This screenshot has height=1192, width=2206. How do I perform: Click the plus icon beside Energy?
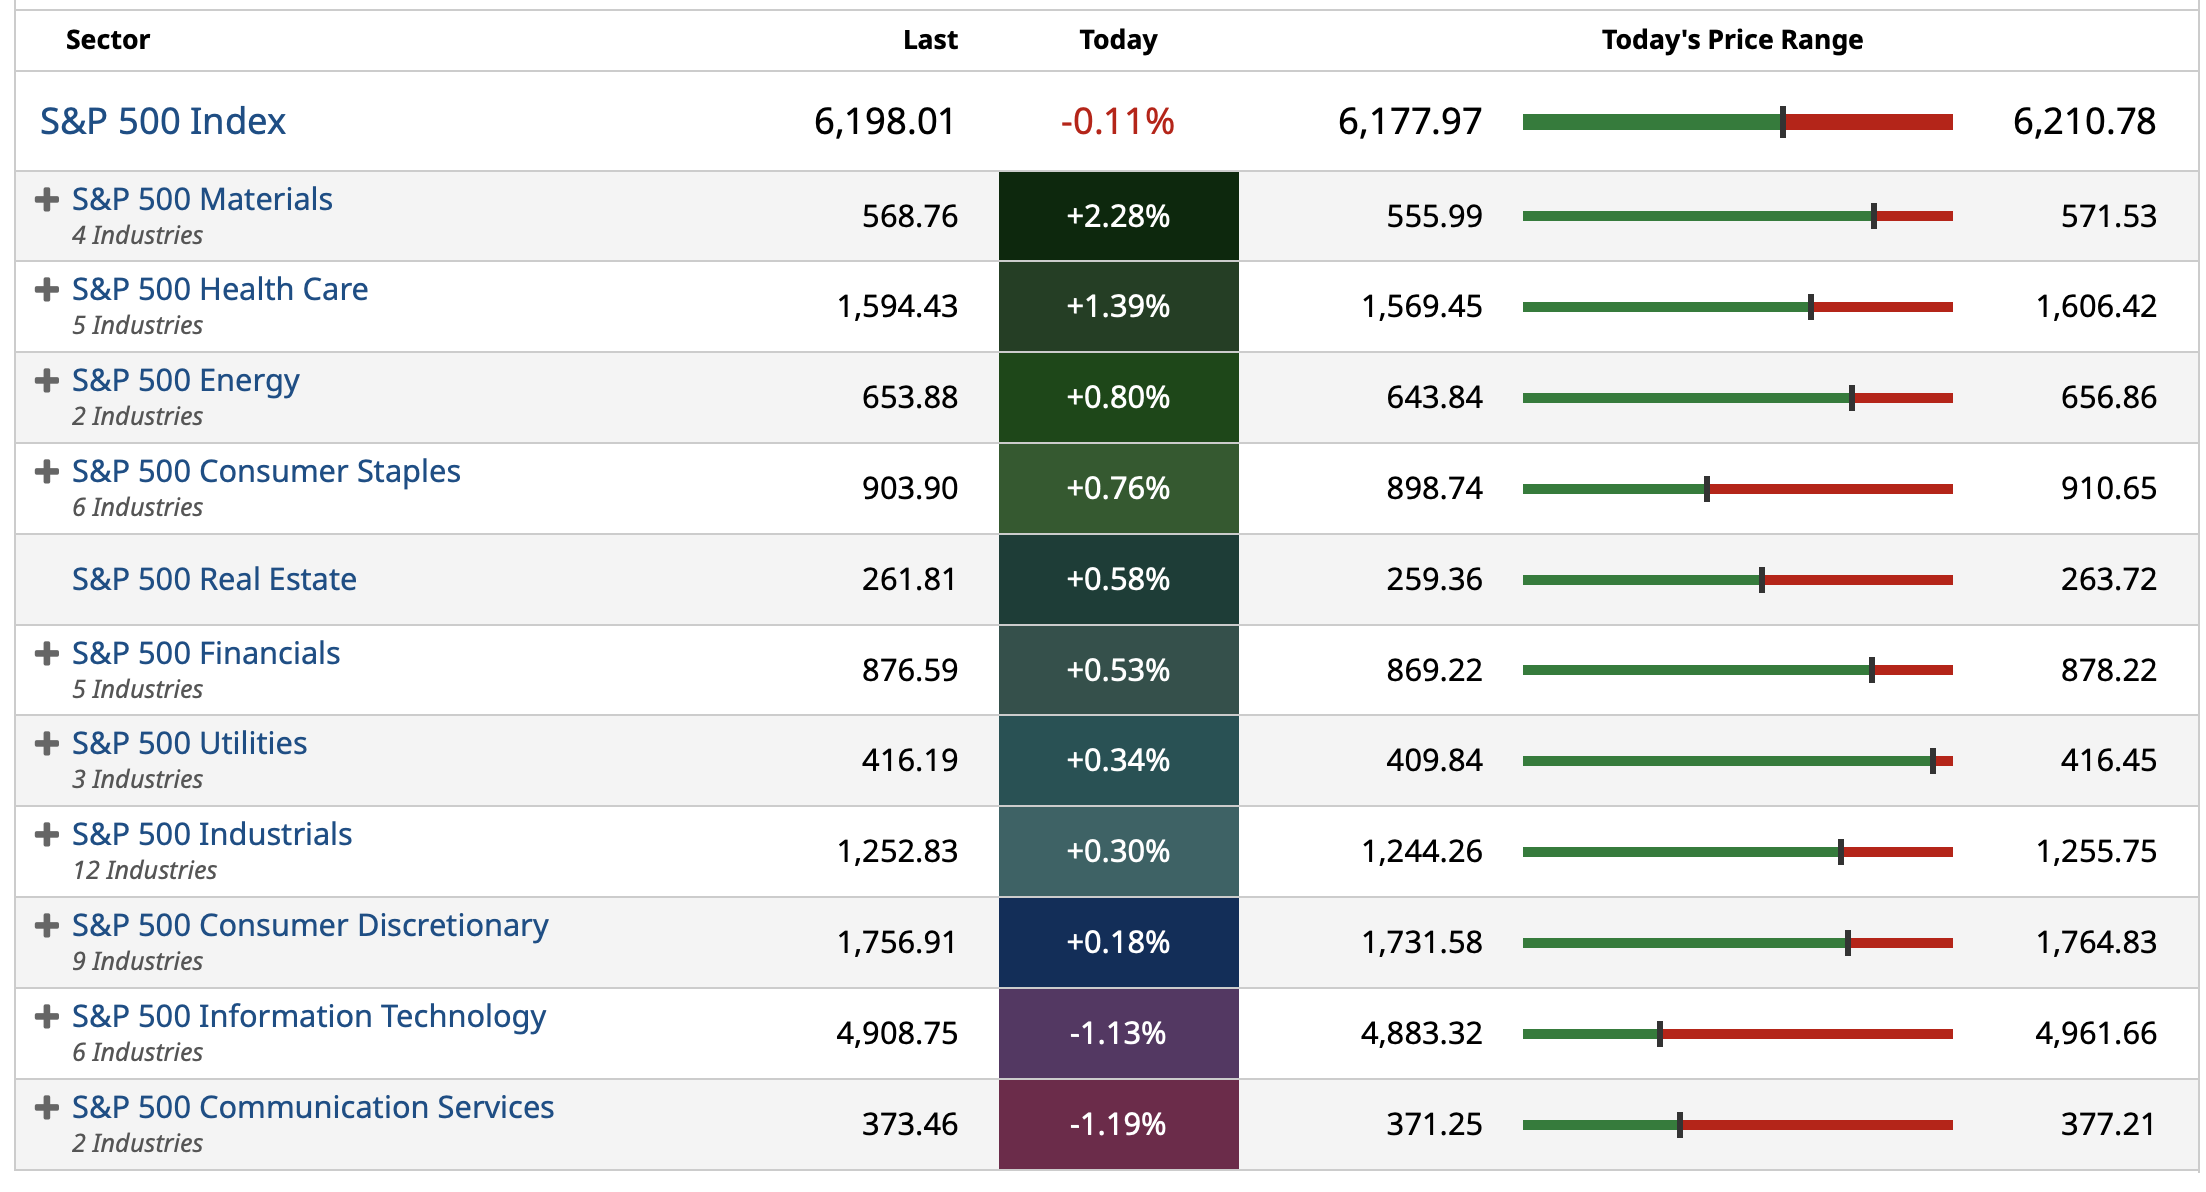[46, 381]
